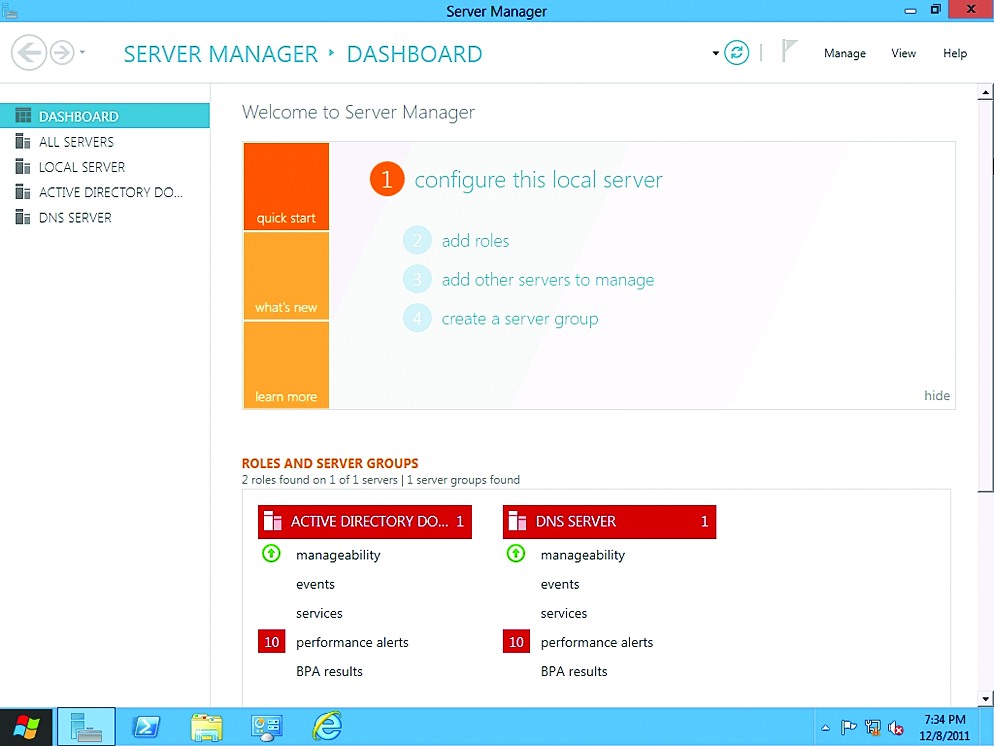Select the quick start tile
The height and width of the screenshot is (746, 994).
coord(286,186)
